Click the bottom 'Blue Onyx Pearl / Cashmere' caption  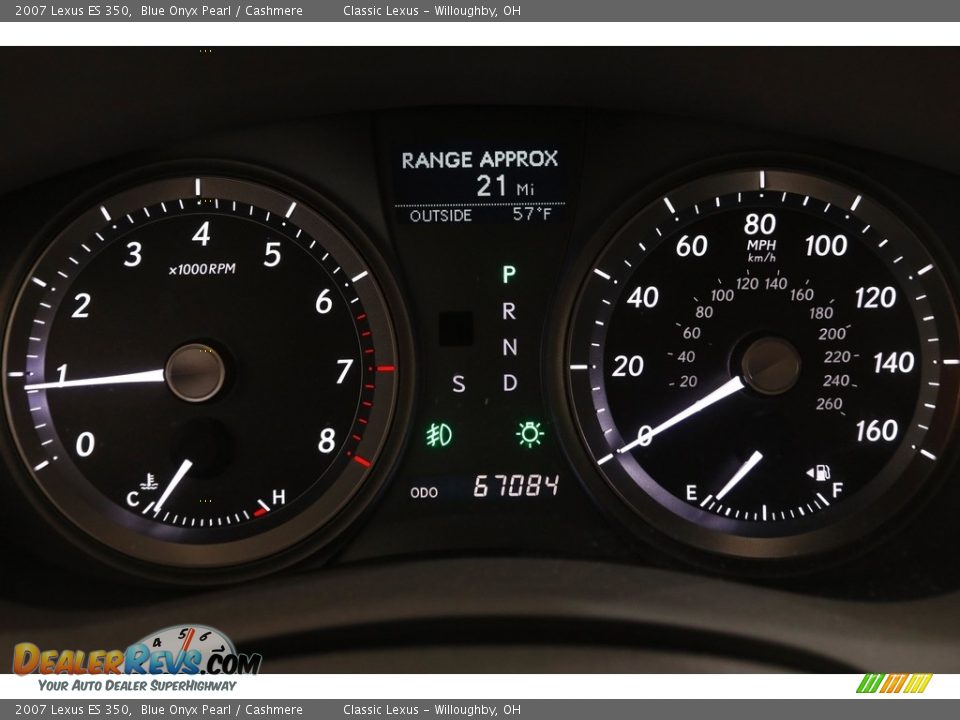click(222, 710)
